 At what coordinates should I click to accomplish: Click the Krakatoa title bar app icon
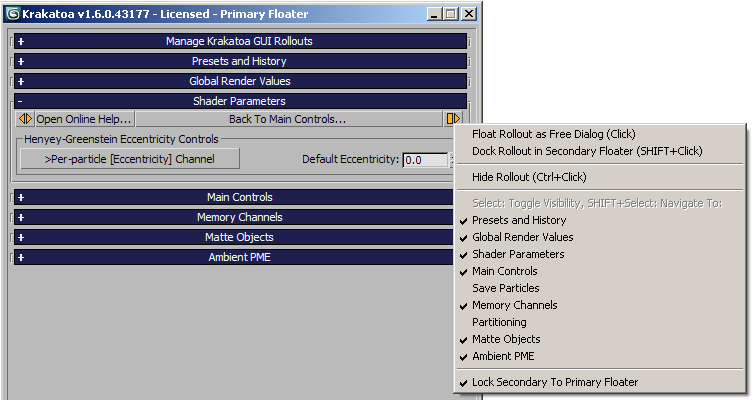coord(13,14)
